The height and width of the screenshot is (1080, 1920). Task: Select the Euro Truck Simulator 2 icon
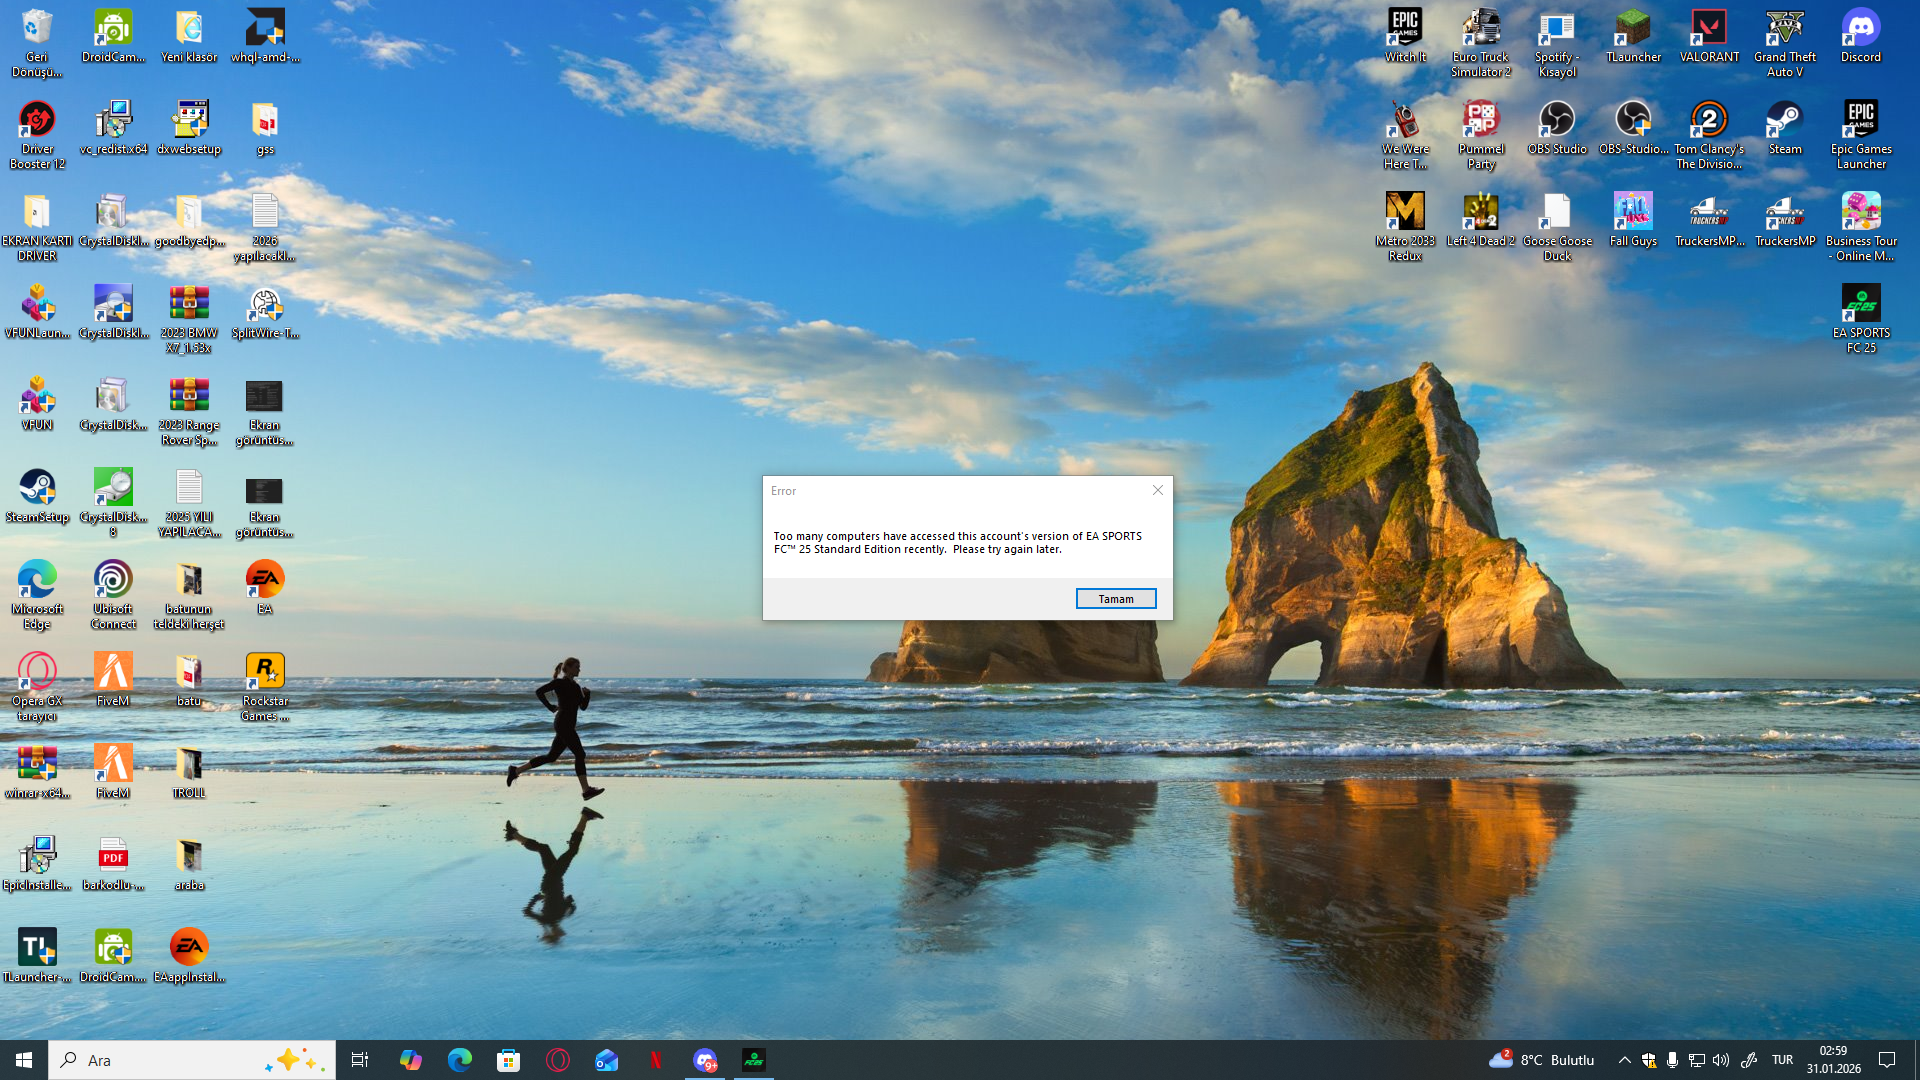(1481, 43)
